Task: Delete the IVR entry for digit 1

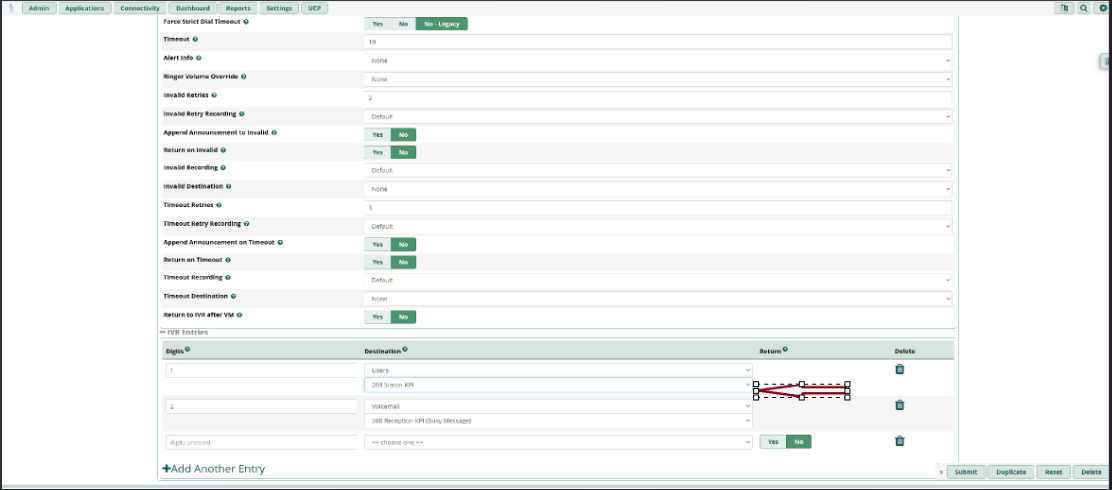Action: coord(899,369)
